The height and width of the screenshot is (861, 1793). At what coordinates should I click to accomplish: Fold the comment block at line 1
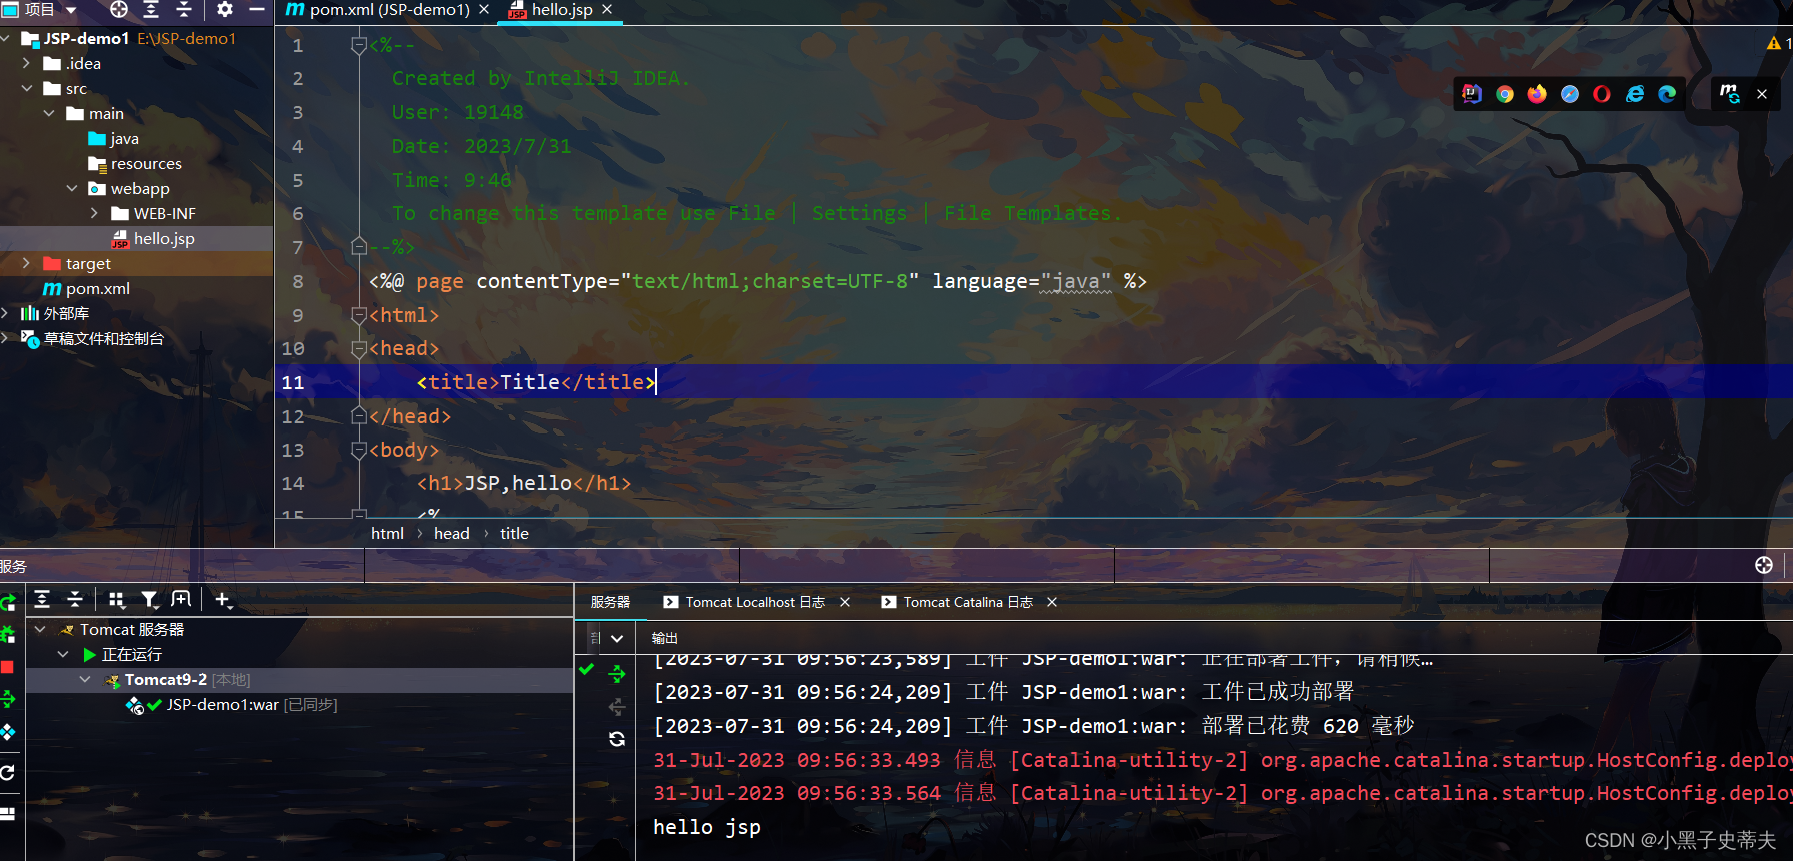[x=359, y=45]
